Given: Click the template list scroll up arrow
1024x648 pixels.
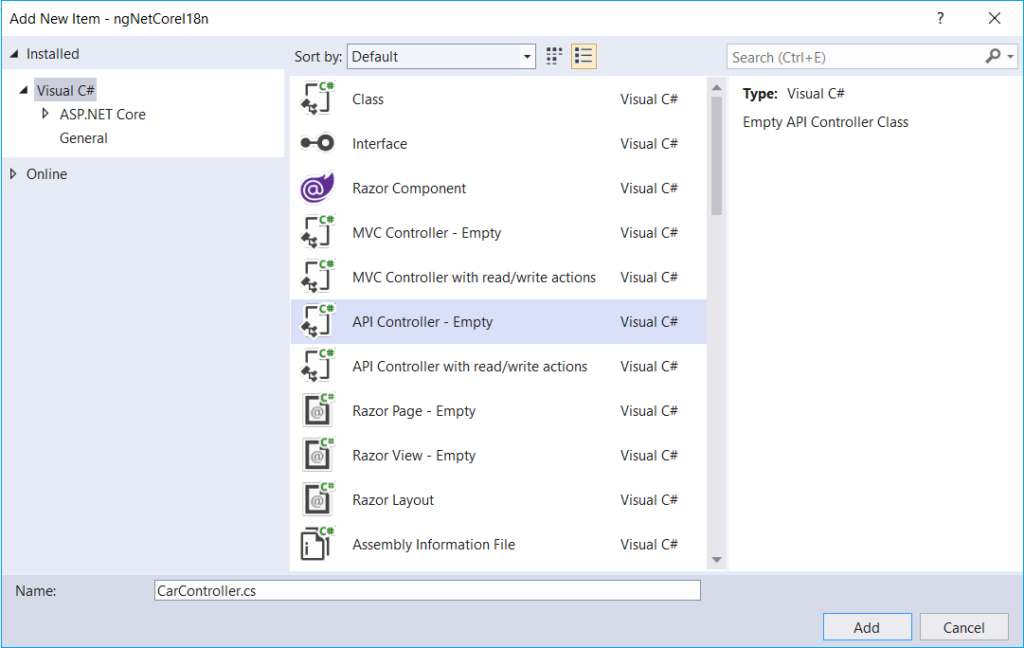Looking at the screenshot, I should [x=716, y=88].
